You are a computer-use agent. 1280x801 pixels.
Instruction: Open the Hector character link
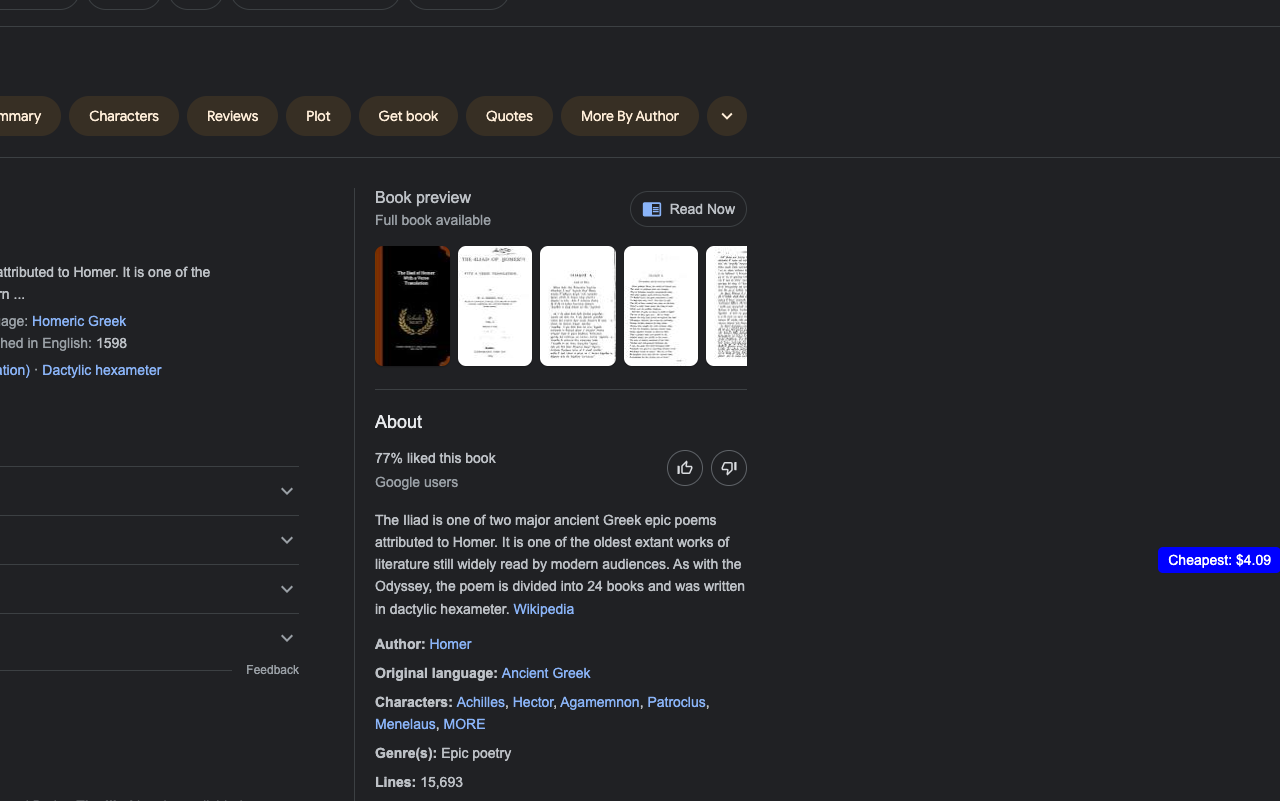click(533, 702)
